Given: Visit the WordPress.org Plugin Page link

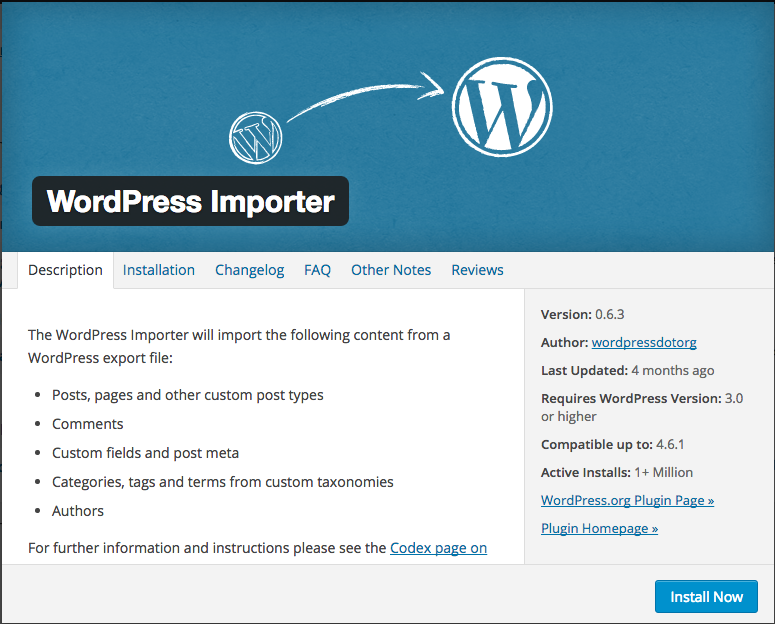Looking at the screenshot, I should tap(627, 500).
